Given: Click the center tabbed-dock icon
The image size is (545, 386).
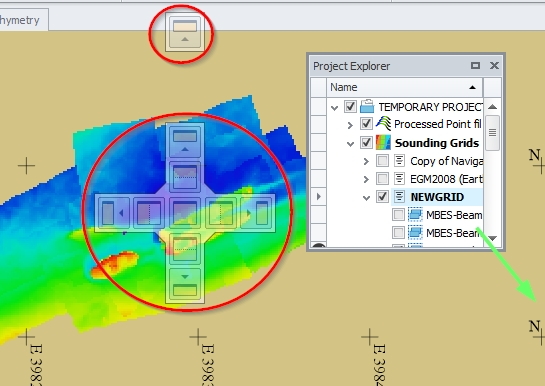Looking at the screenshot, I should 185,213.
